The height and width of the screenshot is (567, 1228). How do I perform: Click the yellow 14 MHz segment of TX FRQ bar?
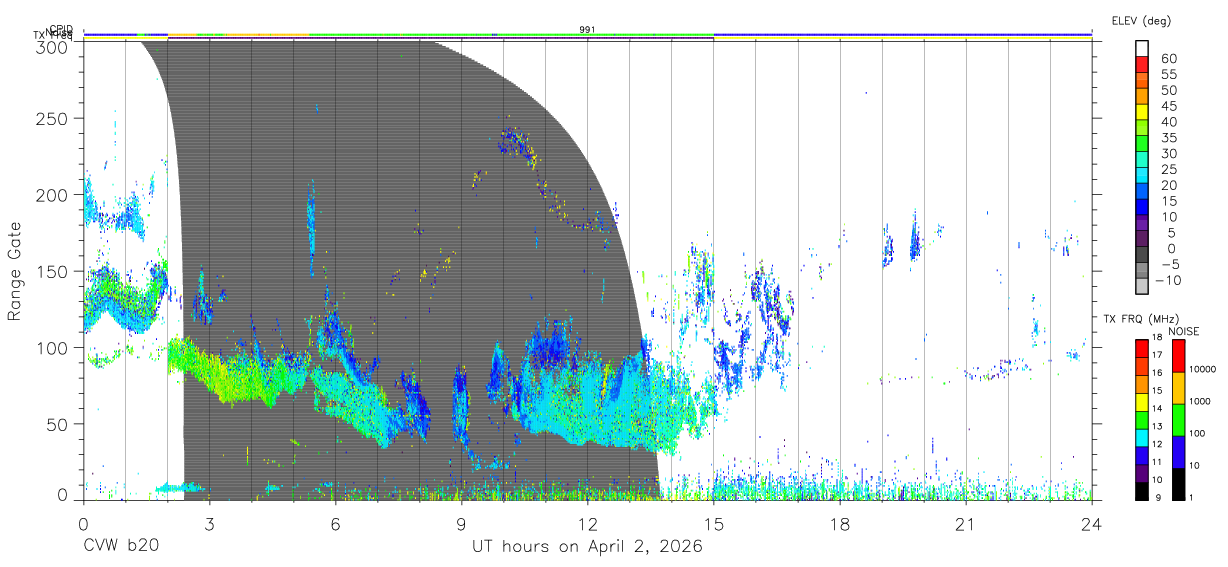point(1142,401)
